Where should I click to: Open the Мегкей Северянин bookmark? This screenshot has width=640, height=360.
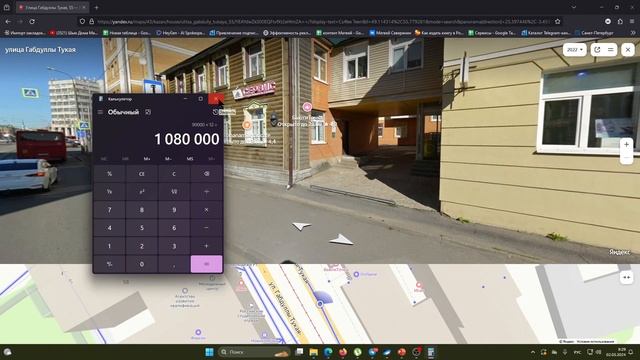click(390, 33)
